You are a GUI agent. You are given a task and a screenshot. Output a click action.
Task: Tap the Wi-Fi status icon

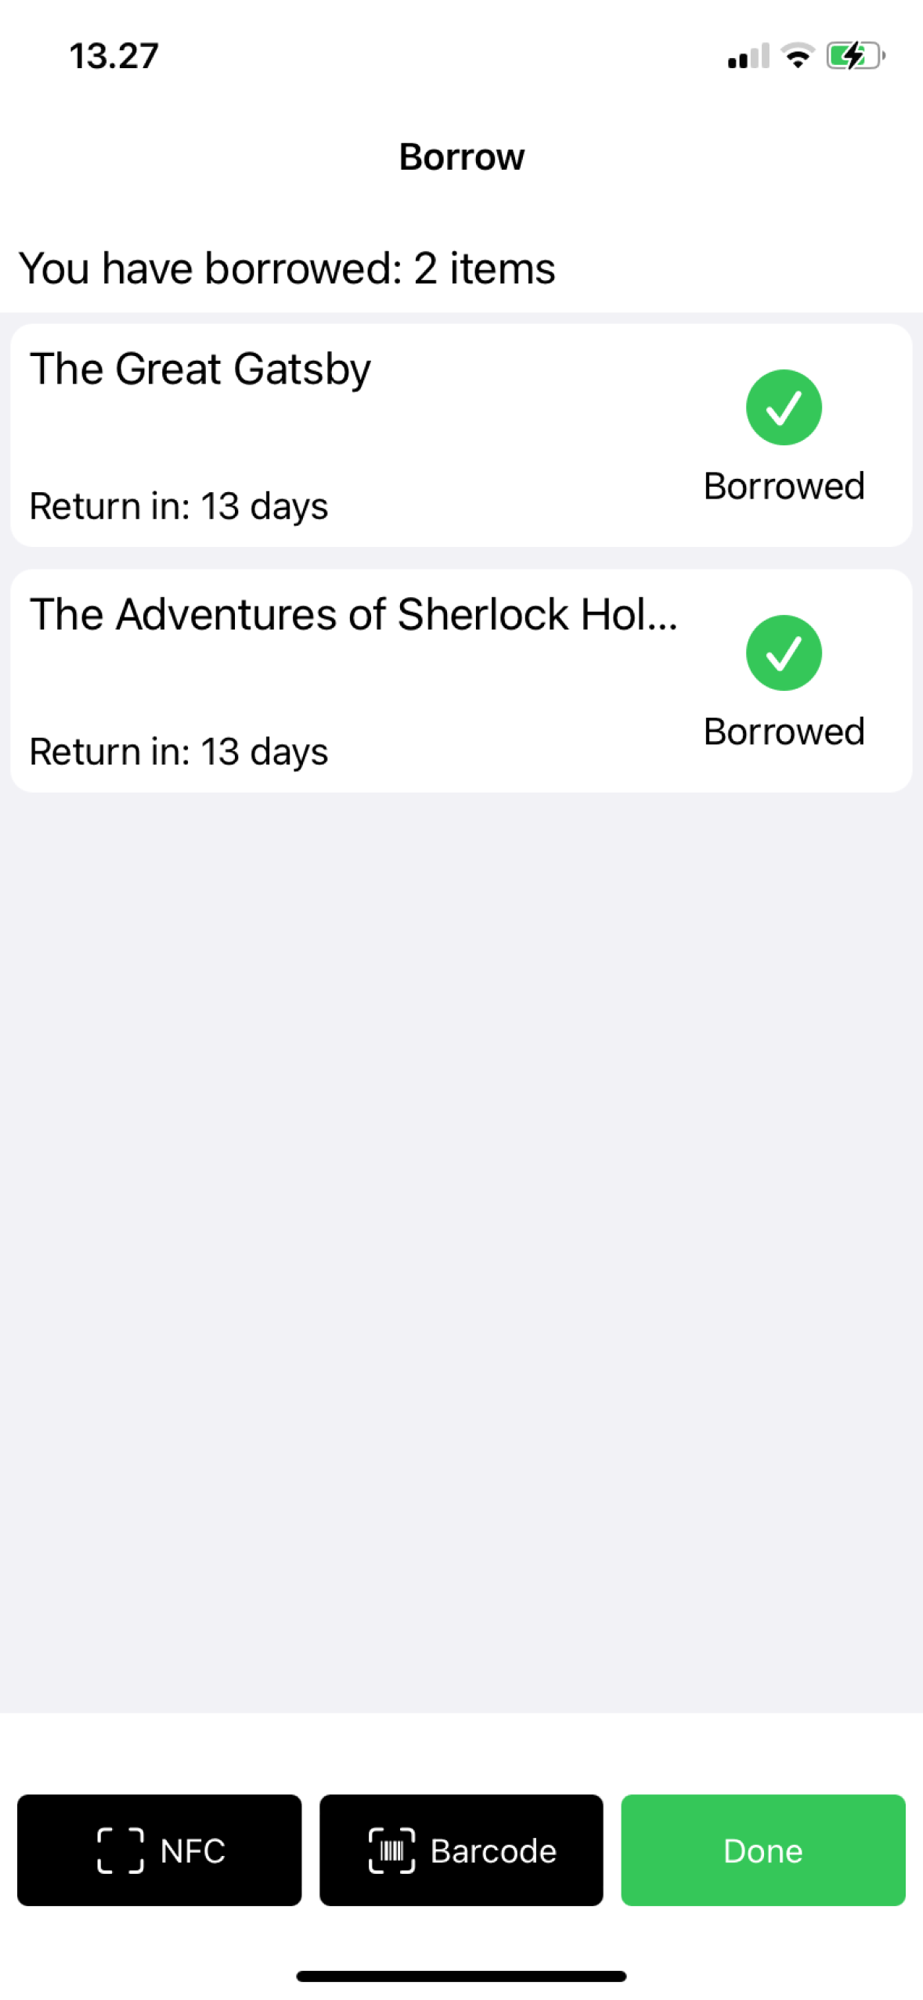tap(798, 56)
